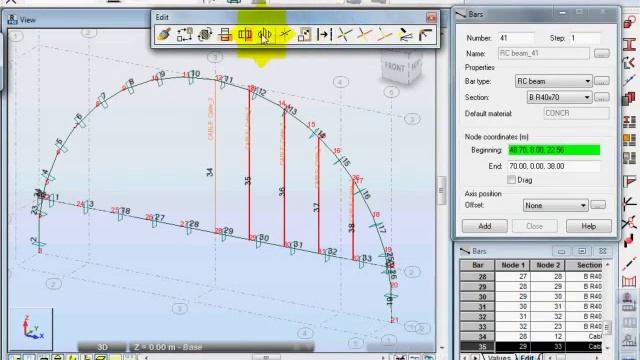Screen dimensions: 640x360
Task: Click the ellipsis button next to Offset
Action: [x=598, y=205]
